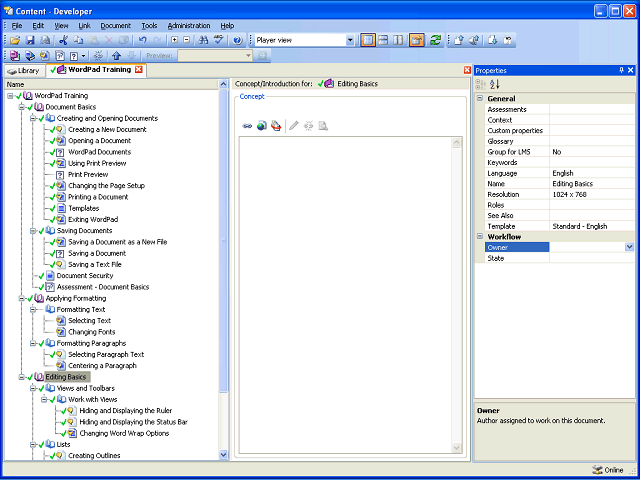Click the Help question mark icon
Image resolution: width=640 pixels, height=480 pixels.
(x=238, y=40)
